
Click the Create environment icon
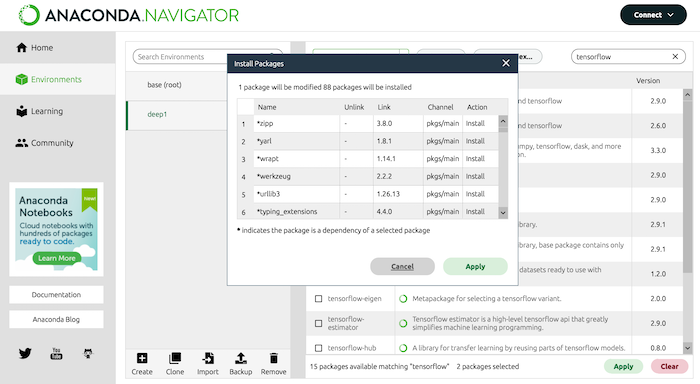[142, 359]
